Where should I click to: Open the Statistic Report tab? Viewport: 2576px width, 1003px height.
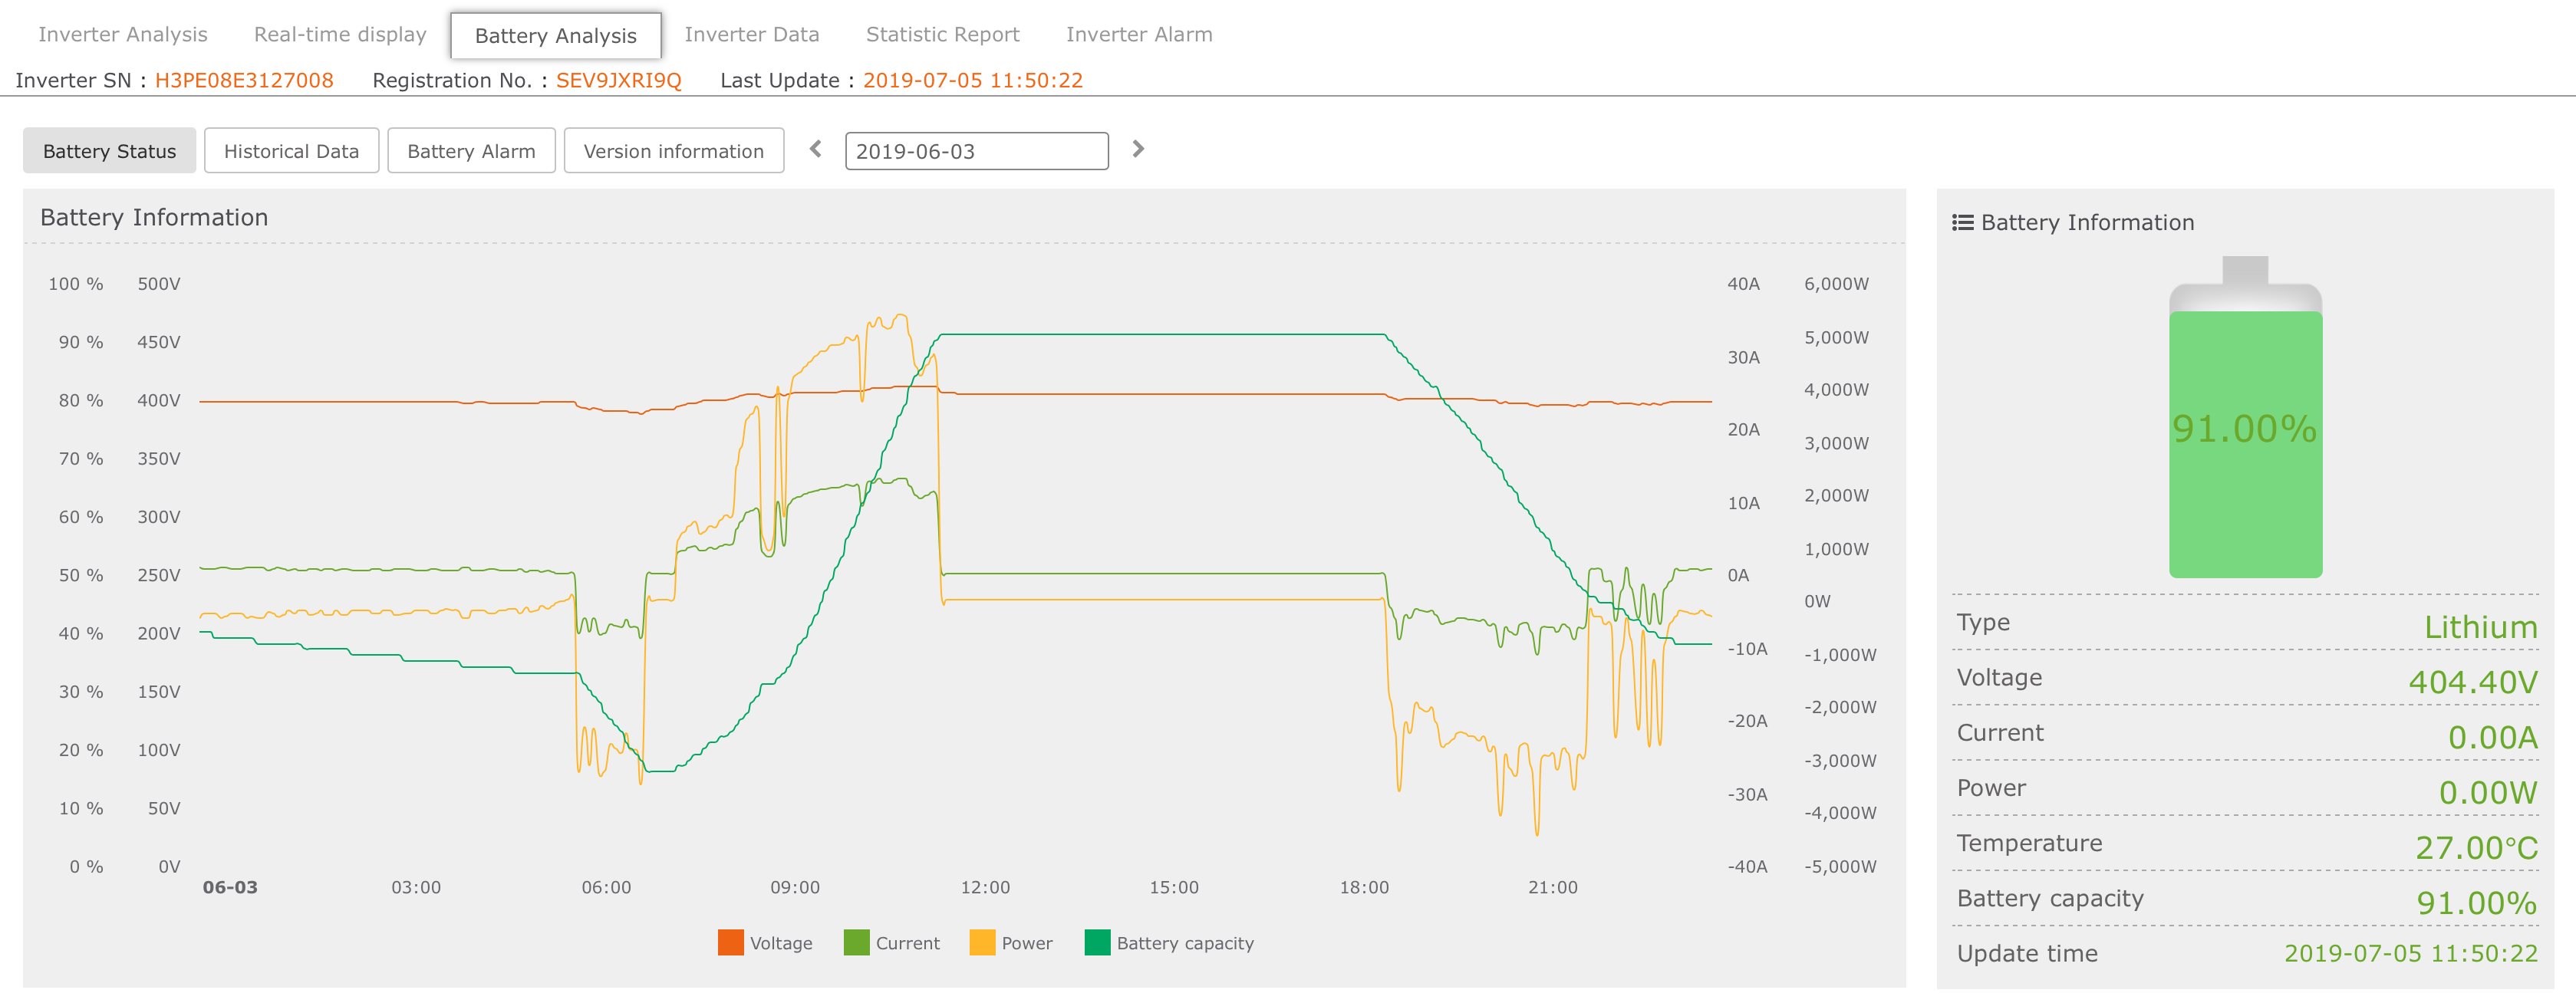[942, 35]
